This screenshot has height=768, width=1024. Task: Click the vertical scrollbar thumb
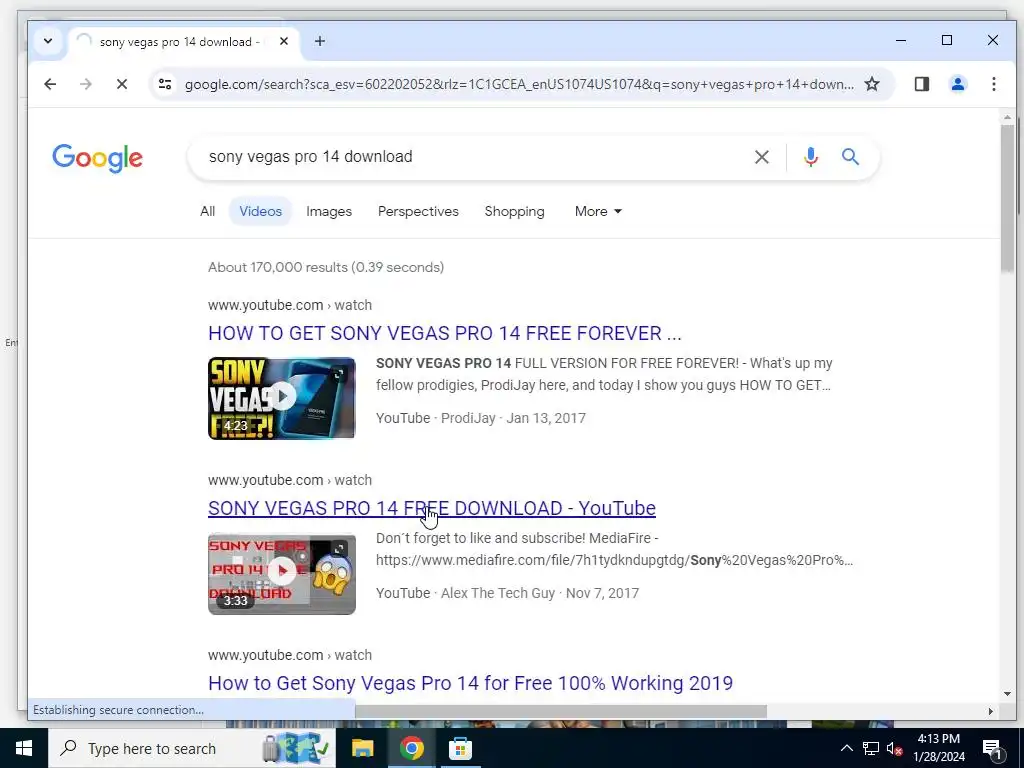click(x=1007, y=199)
